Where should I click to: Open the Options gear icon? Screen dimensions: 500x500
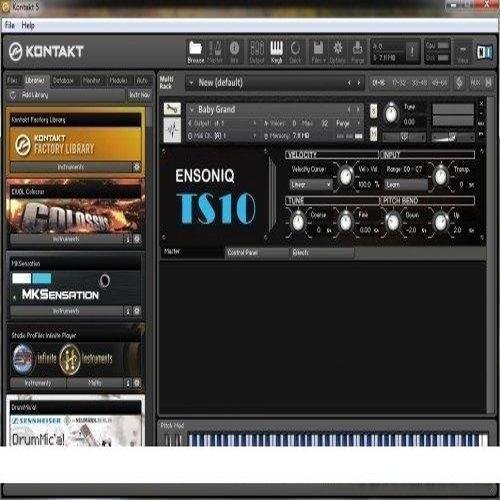pyautogui.click(x=337, y=52)
